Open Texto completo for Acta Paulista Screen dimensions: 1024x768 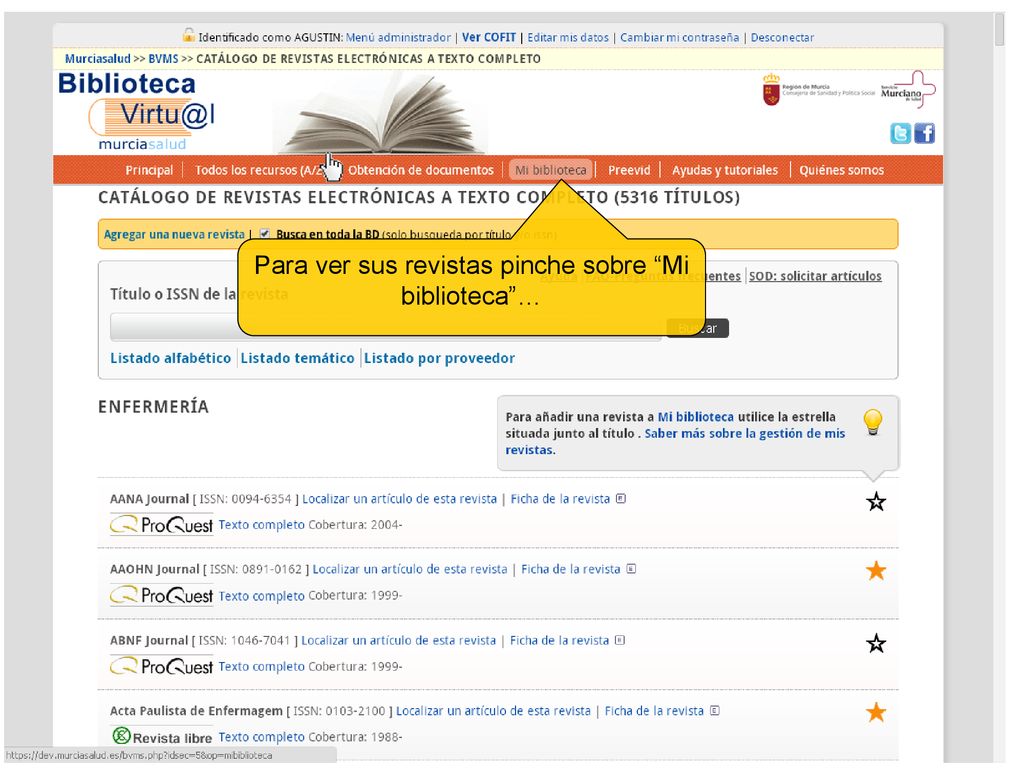pyautogui.click(x=262, y=737)
